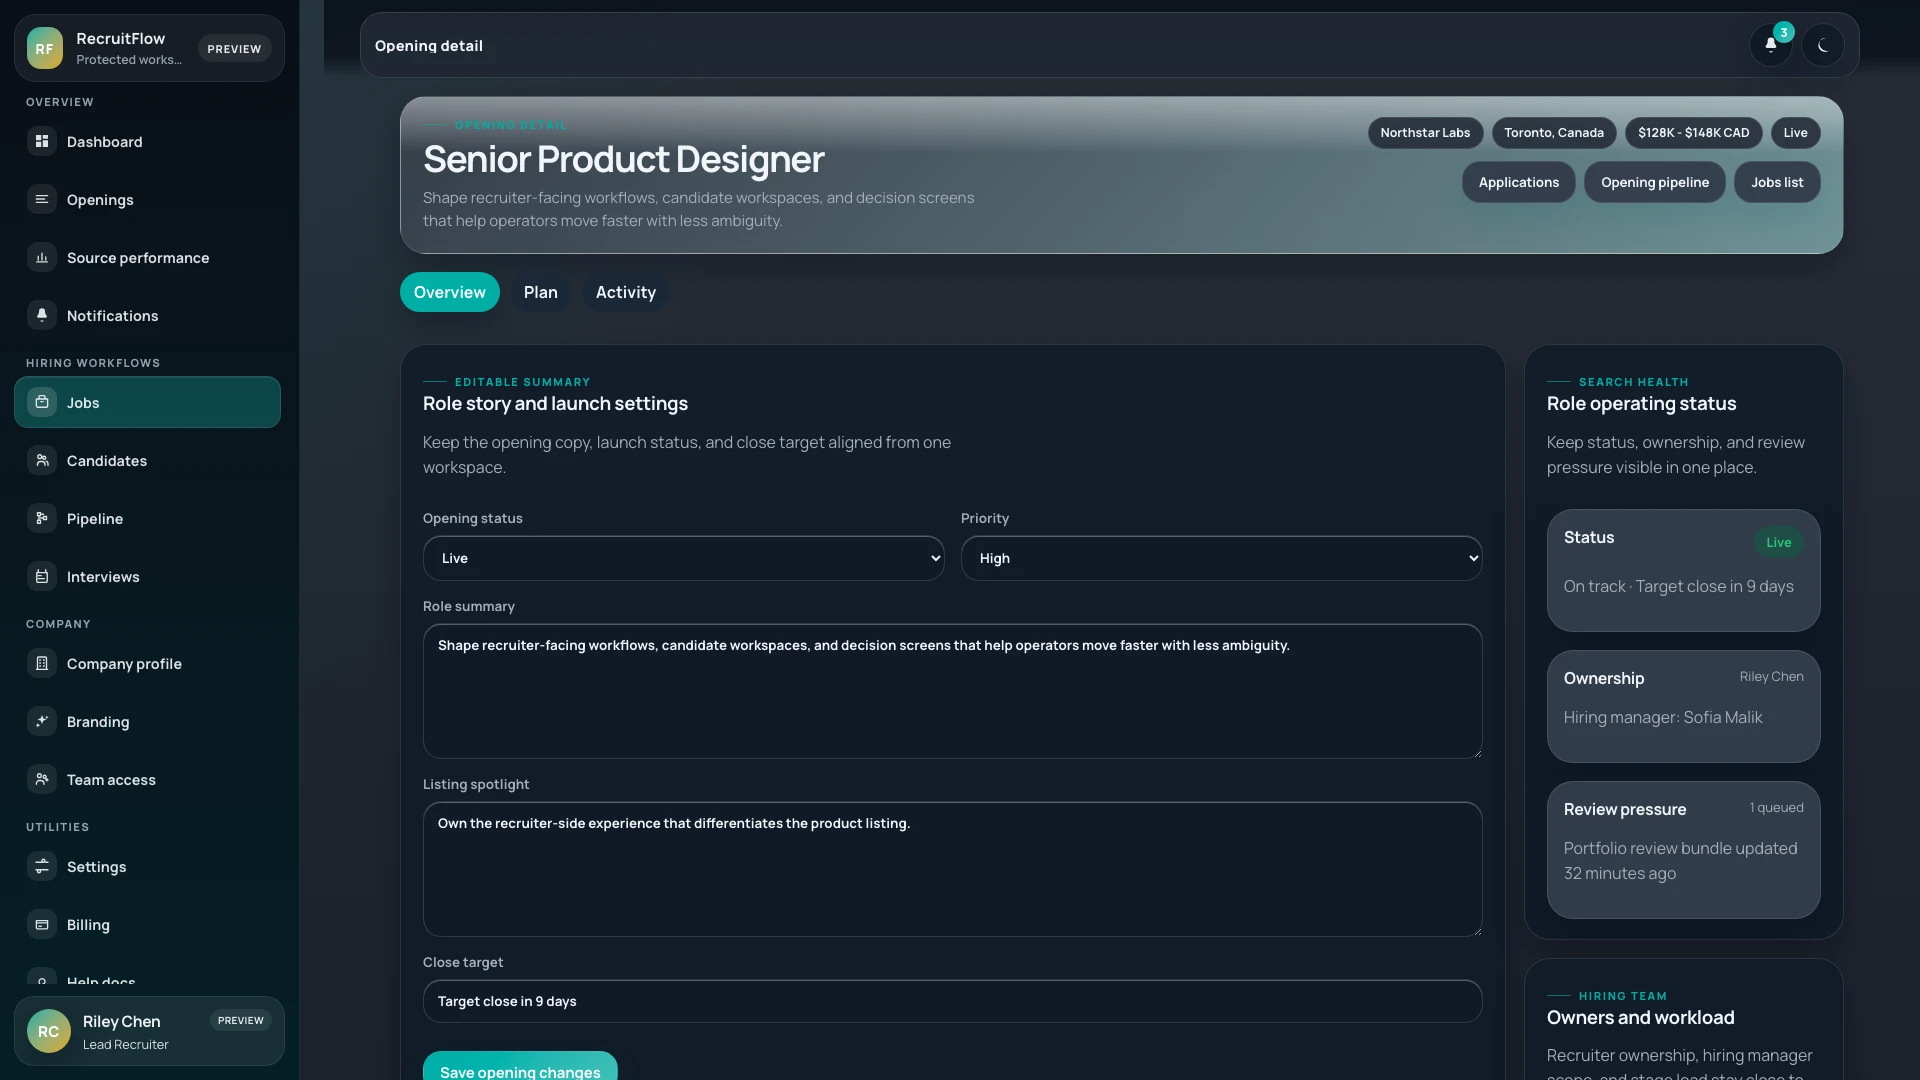This screenshot has height=1080, width=1920.
Task: Select the Source performance chart icon
Action: pos(42,258)
